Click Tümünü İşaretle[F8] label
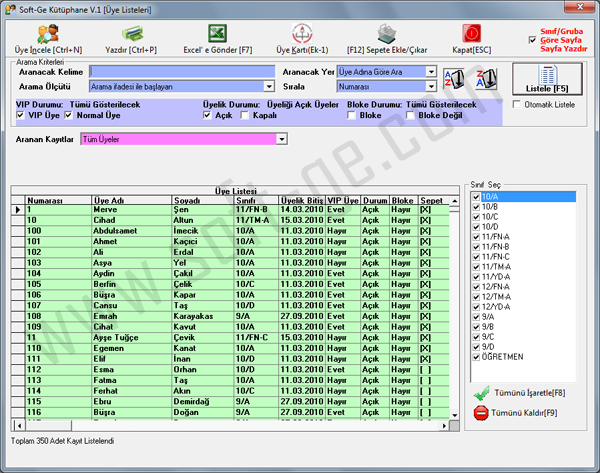 [530, 393]
